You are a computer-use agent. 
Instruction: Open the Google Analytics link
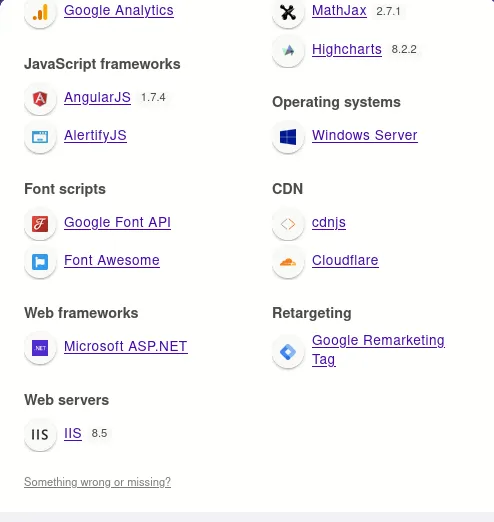tap(119, 10)
